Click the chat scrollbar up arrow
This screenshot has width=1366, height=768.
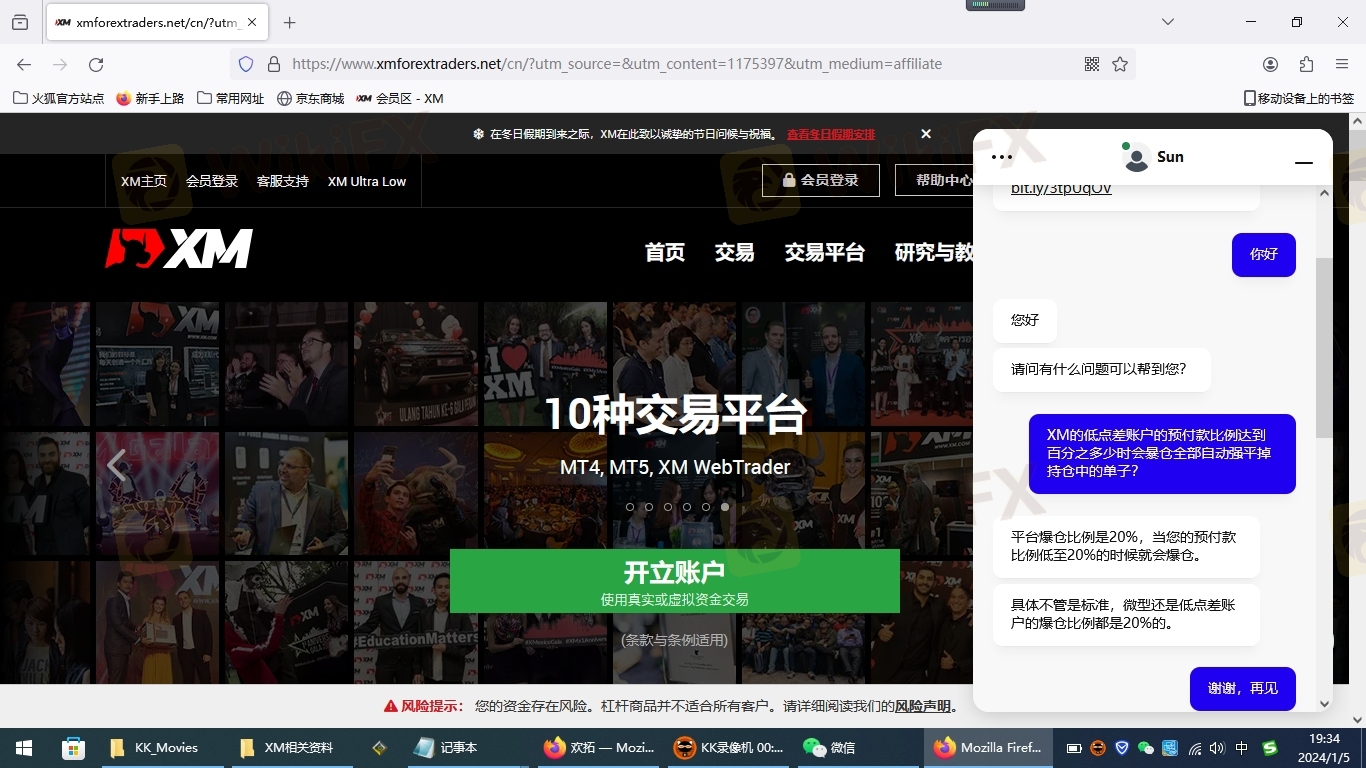tap(1324, 193)
